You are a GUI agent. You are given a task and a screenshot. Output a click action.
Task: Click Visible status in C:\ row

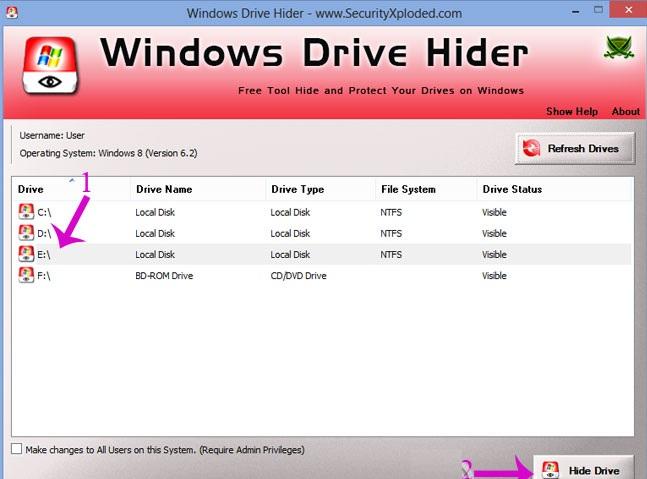pyautogui.click(x=494, y=212)
